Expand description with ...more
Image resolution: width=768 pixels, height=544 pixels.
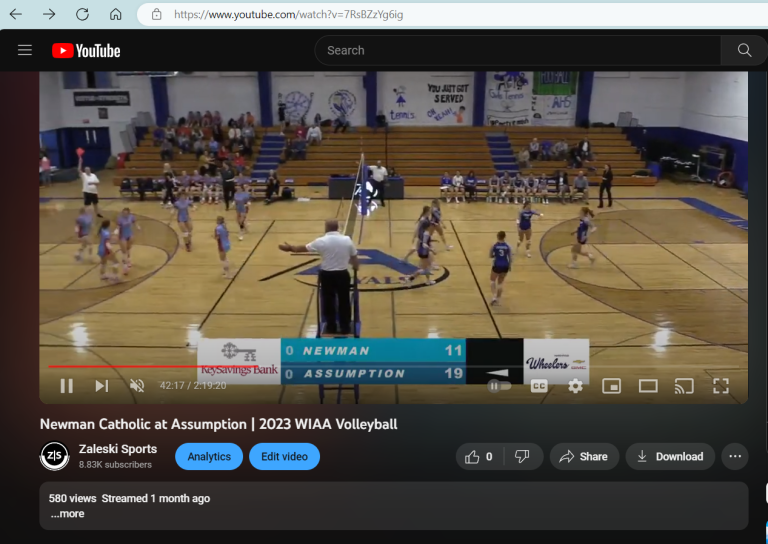pyautogui.click(x=68, y=514)
